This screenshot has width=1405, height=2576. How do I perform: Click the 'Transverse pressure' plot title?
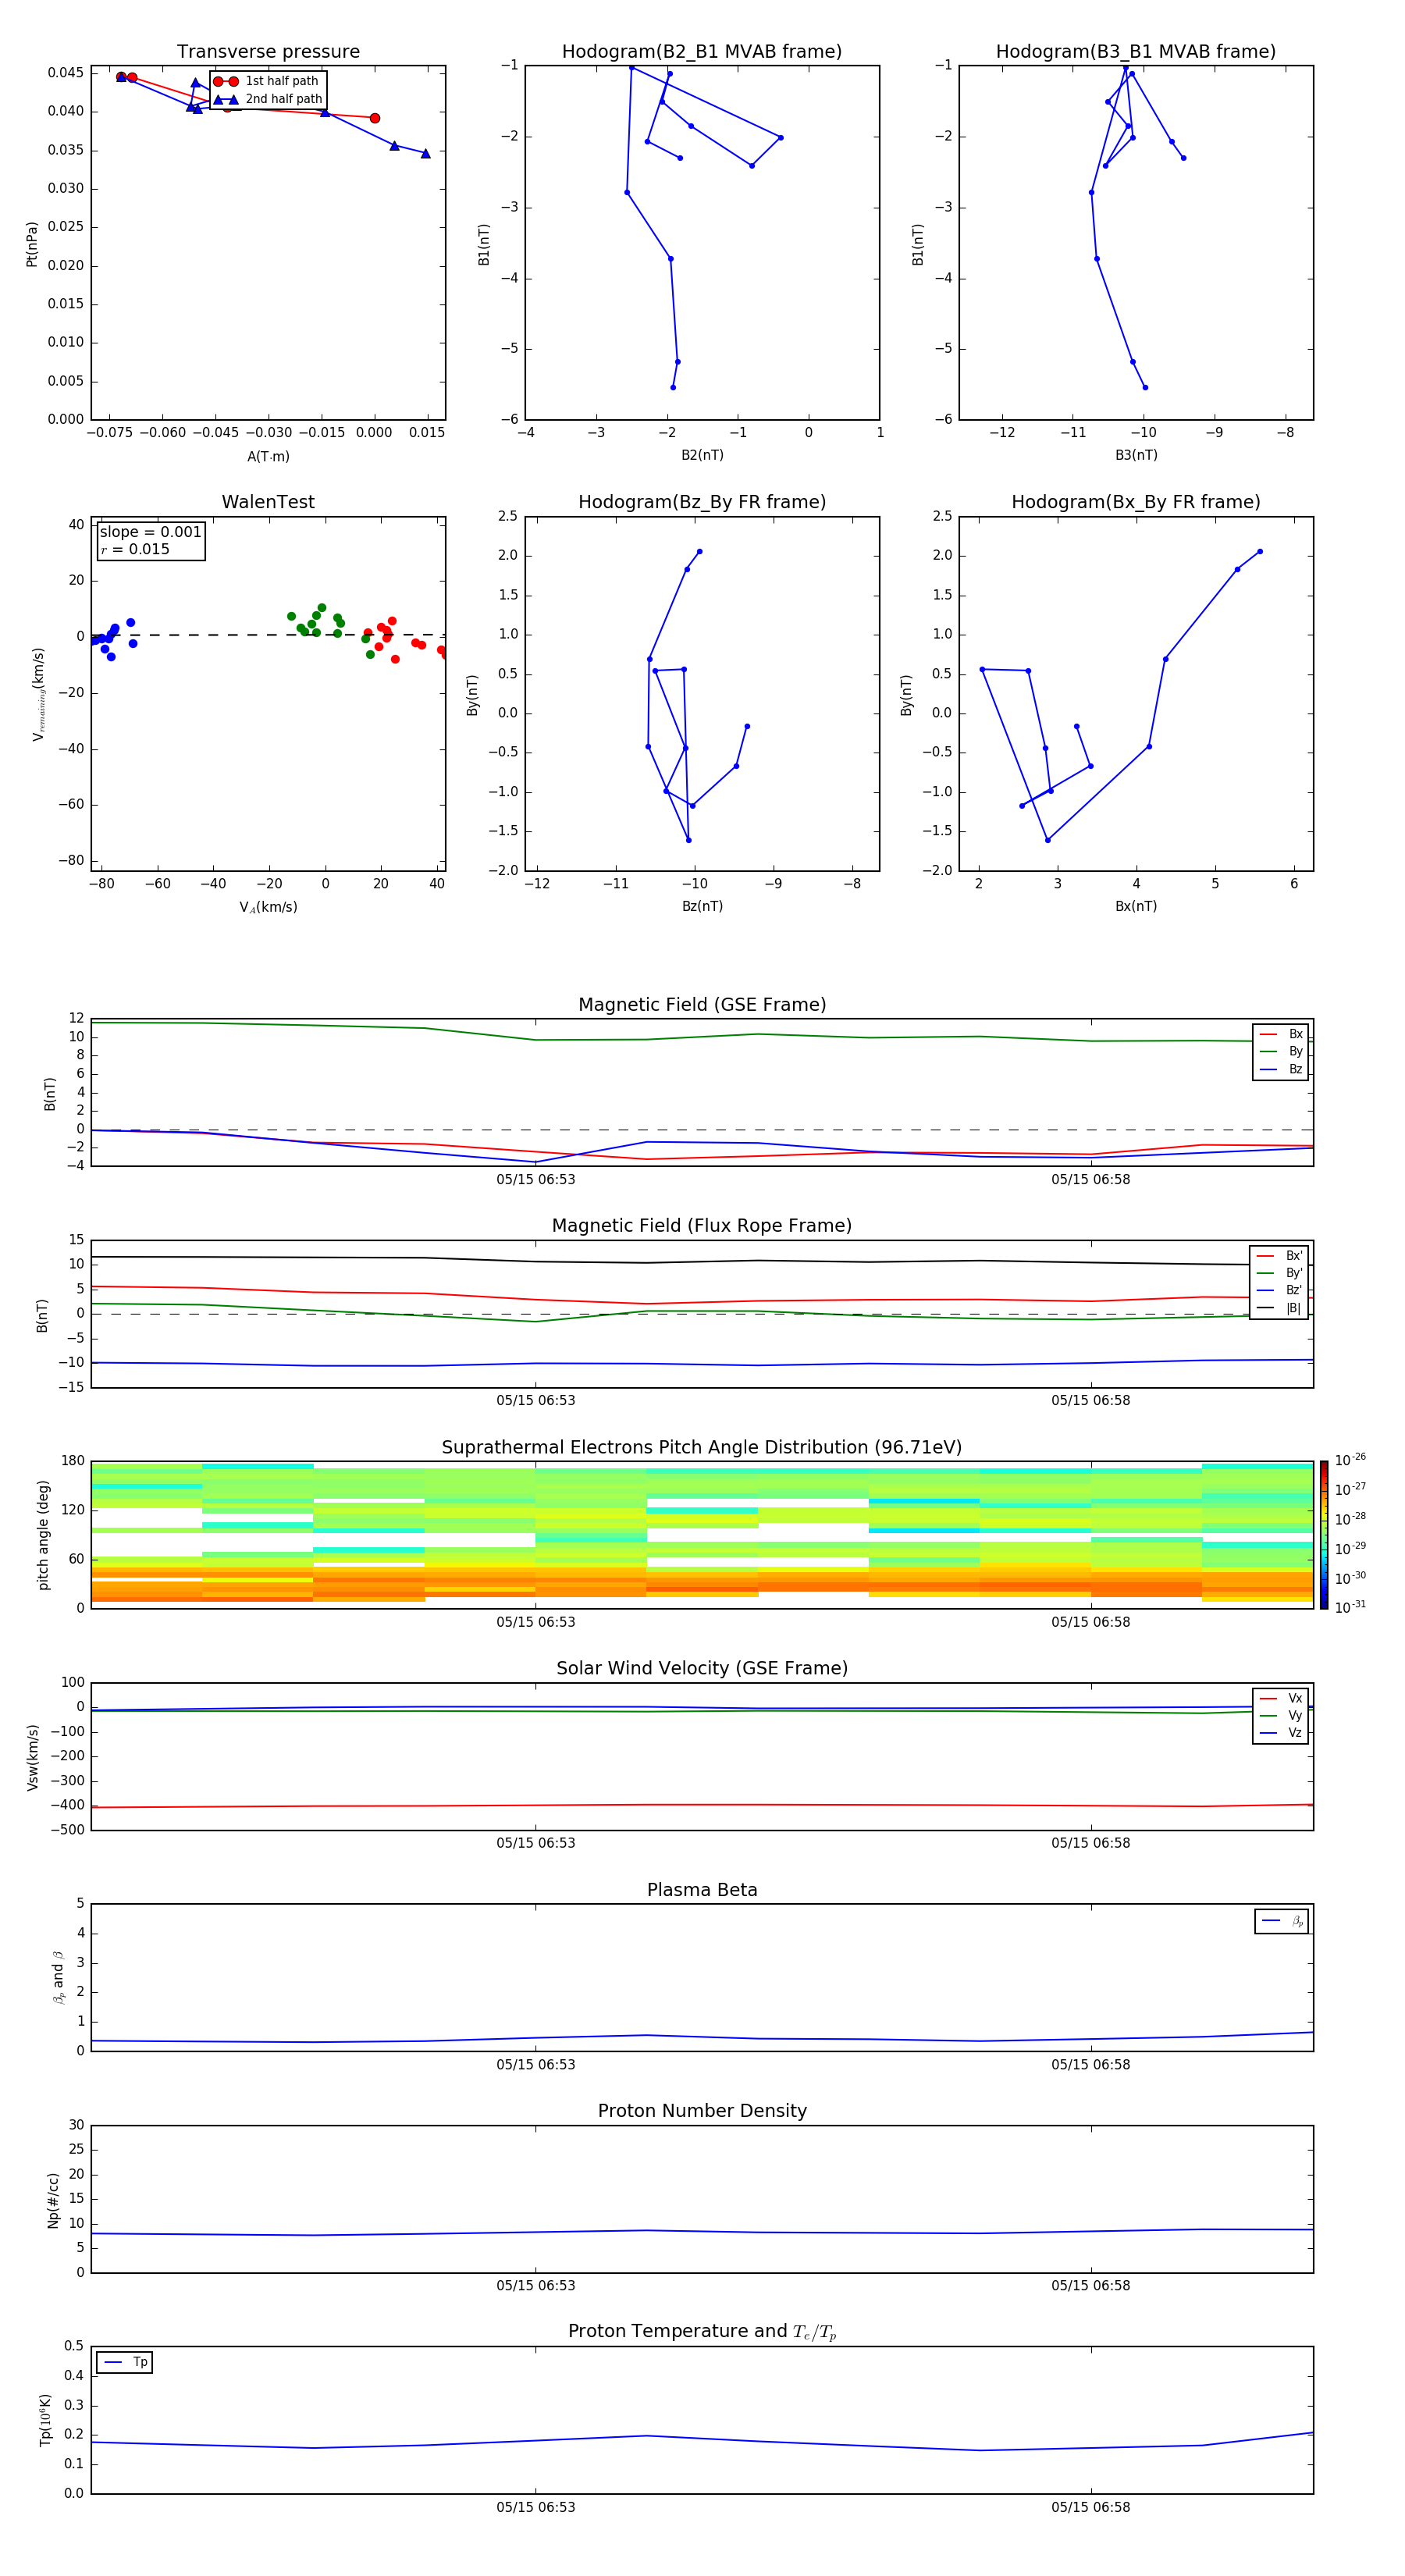pyautogui.click(x=268, y=51)
